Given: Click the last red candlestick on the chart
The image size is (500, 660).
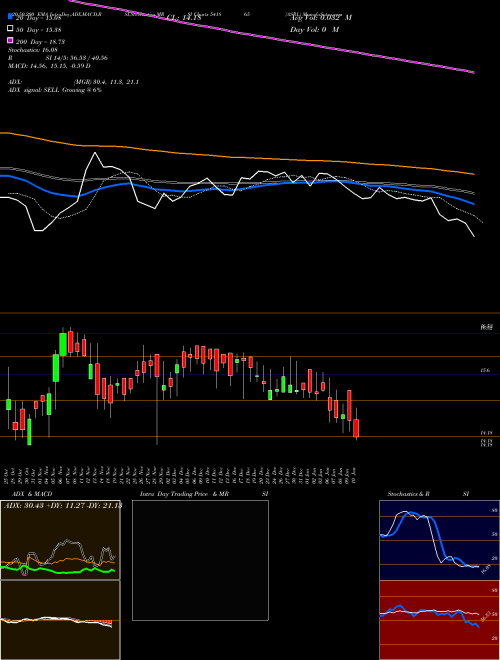Looking at the screenshot, I should point(356,428).
